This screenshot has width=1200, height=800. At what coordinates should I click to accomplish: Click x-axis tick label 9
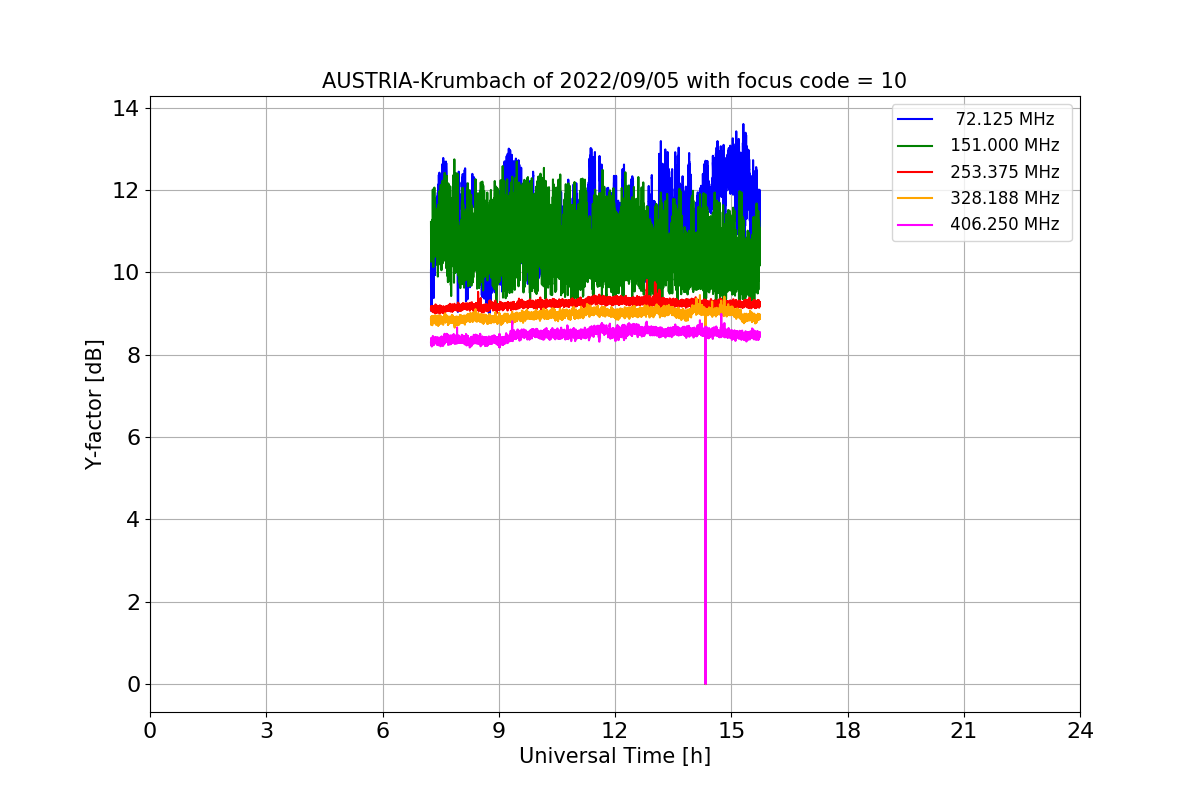pyautogui.click(x=499, y=730)
